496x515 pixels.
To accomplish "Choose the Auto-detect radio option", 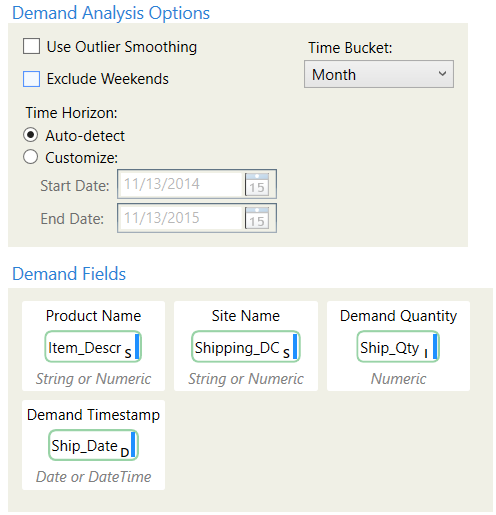I will click(x=30, y=135).
